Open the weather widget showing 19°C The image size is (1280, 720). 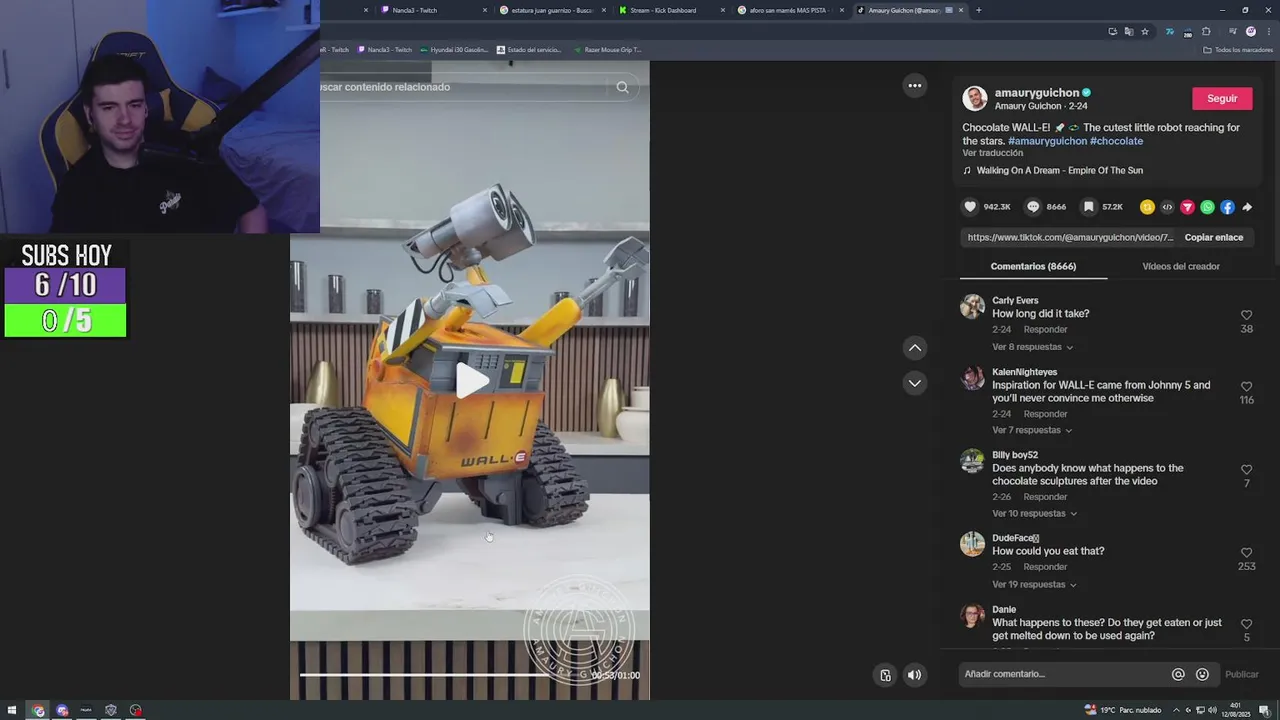pos(1123,710)
